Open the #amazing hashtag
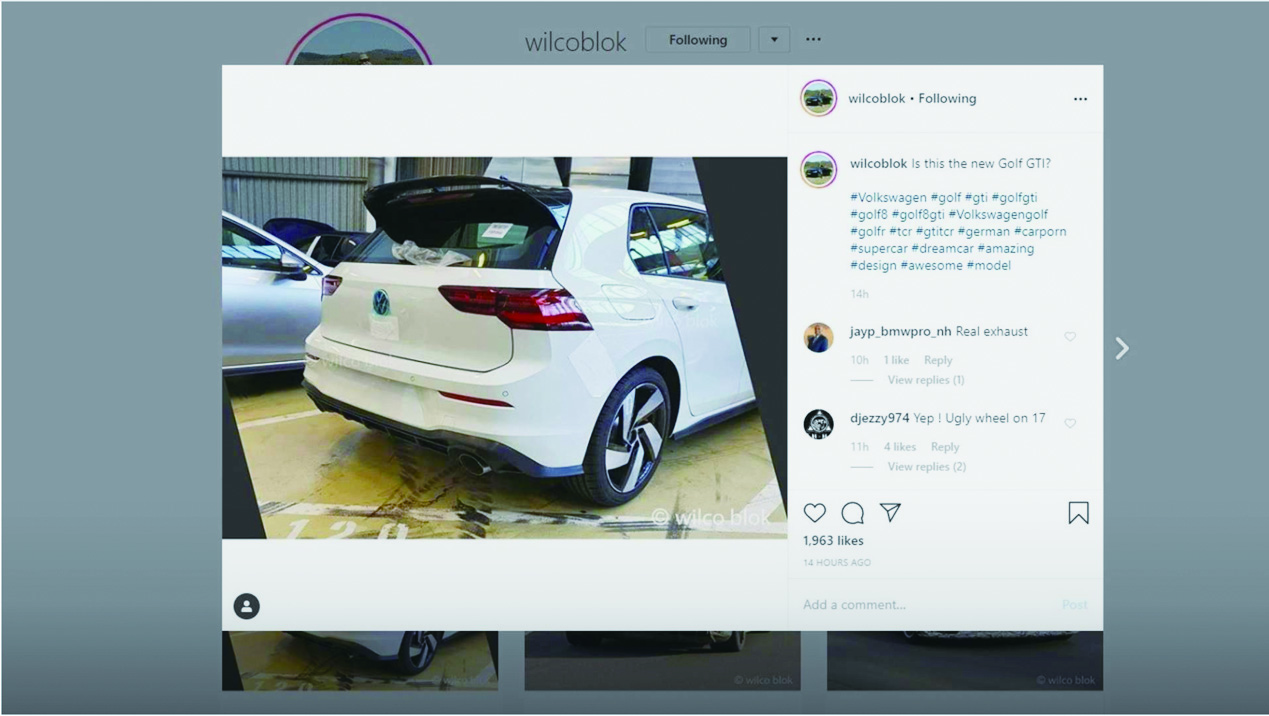 (1006, 249)
